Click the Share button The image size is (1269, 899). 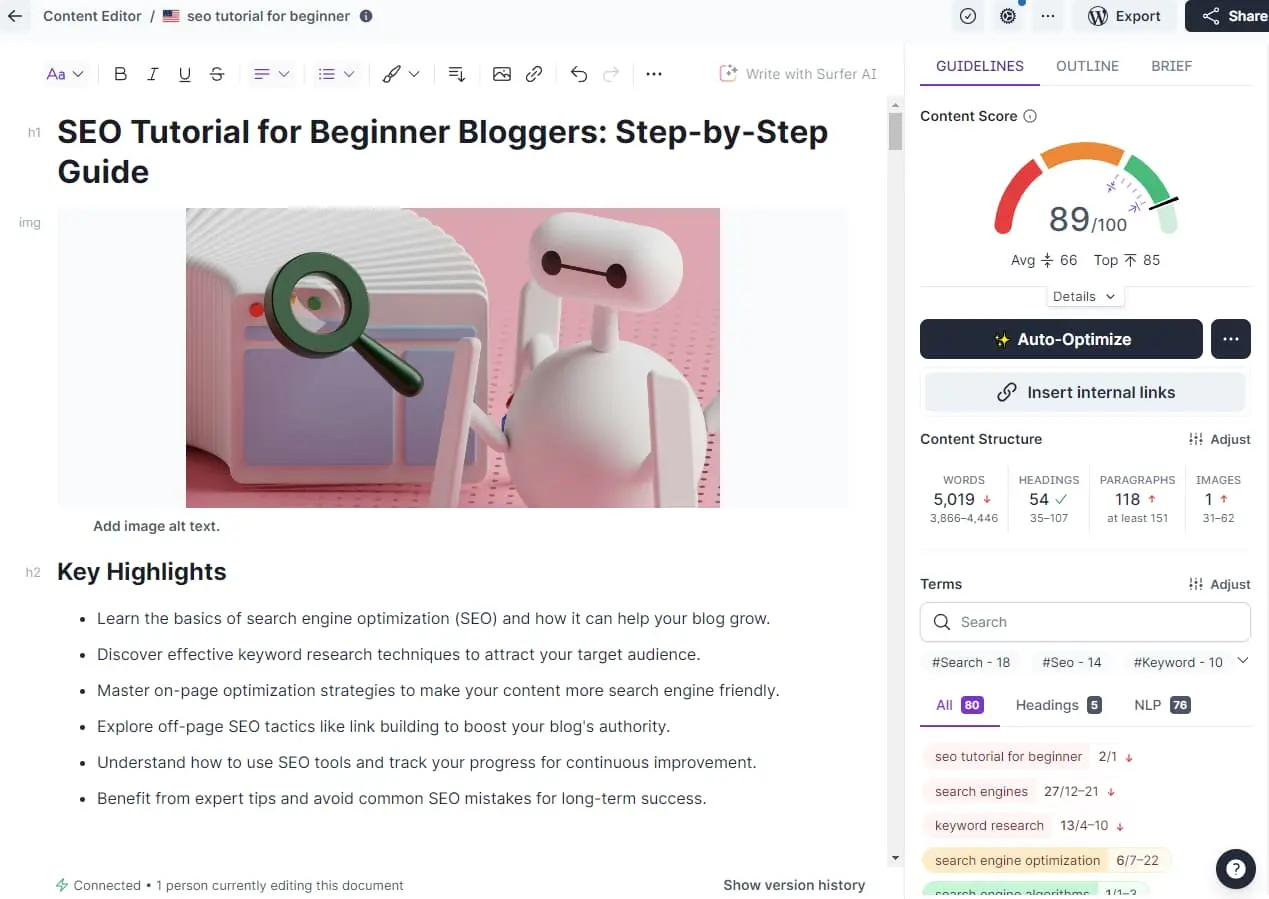click(1232, 16)
